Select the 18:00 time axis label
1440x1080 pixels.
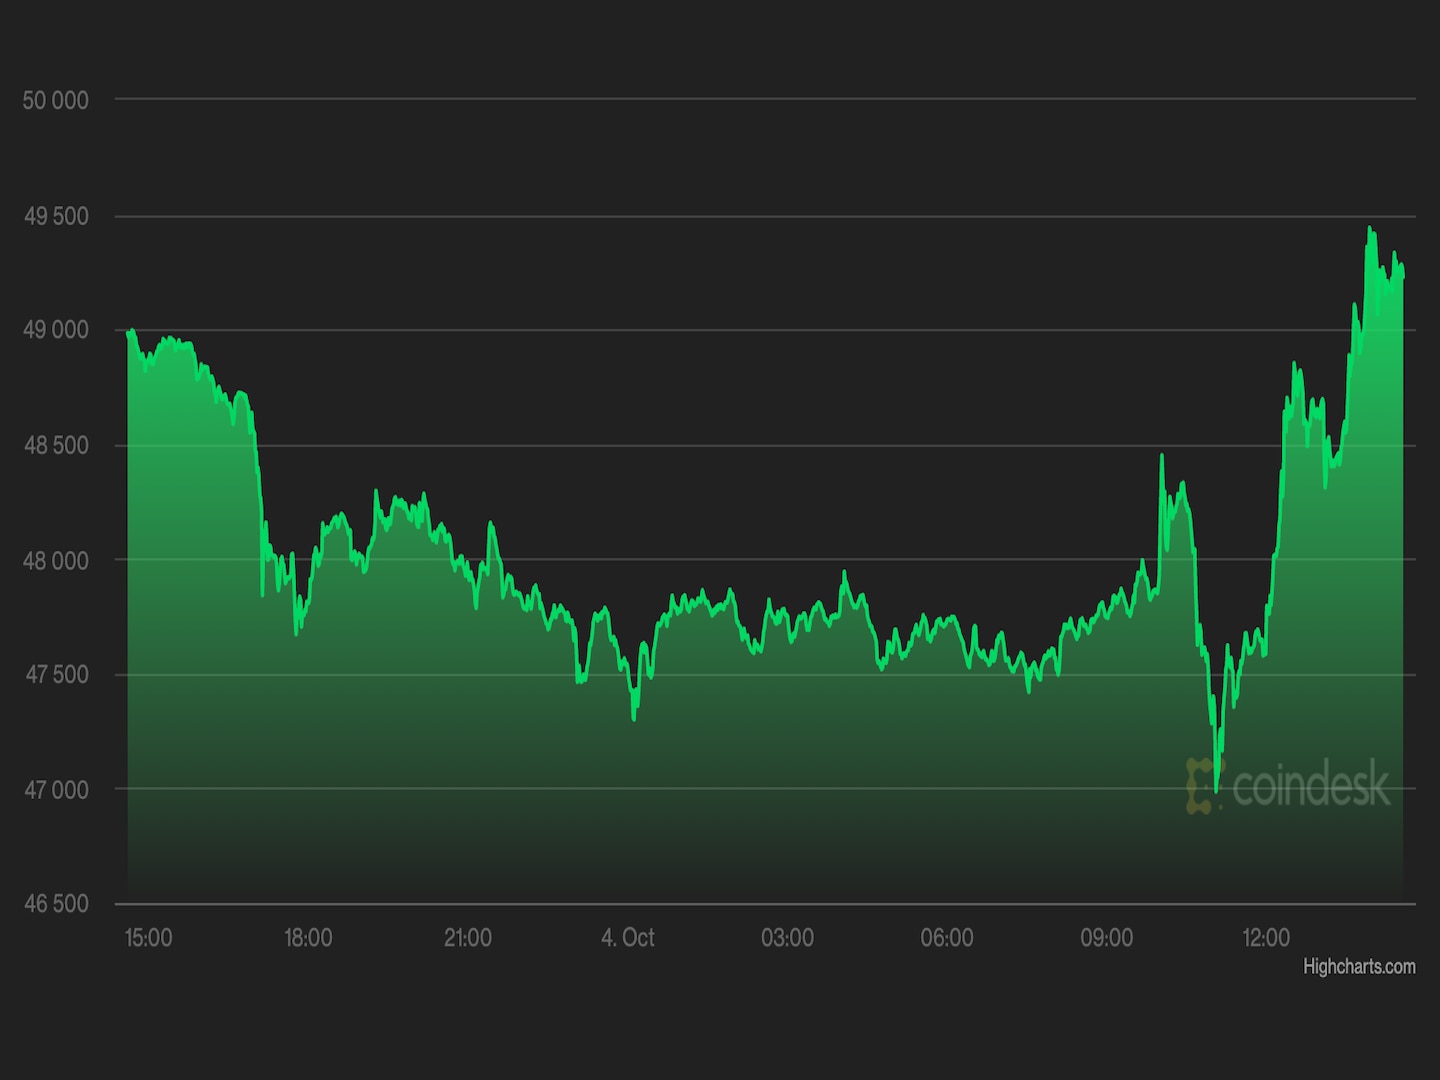point(308,938)
